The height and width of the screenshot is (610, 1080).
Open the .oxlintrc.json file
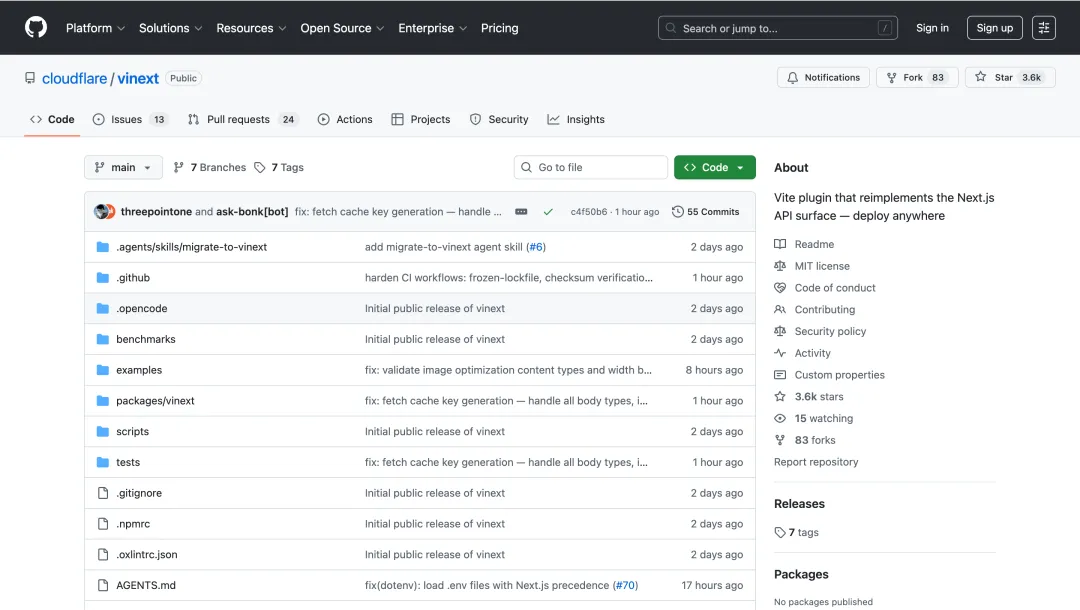coord(147,554)
